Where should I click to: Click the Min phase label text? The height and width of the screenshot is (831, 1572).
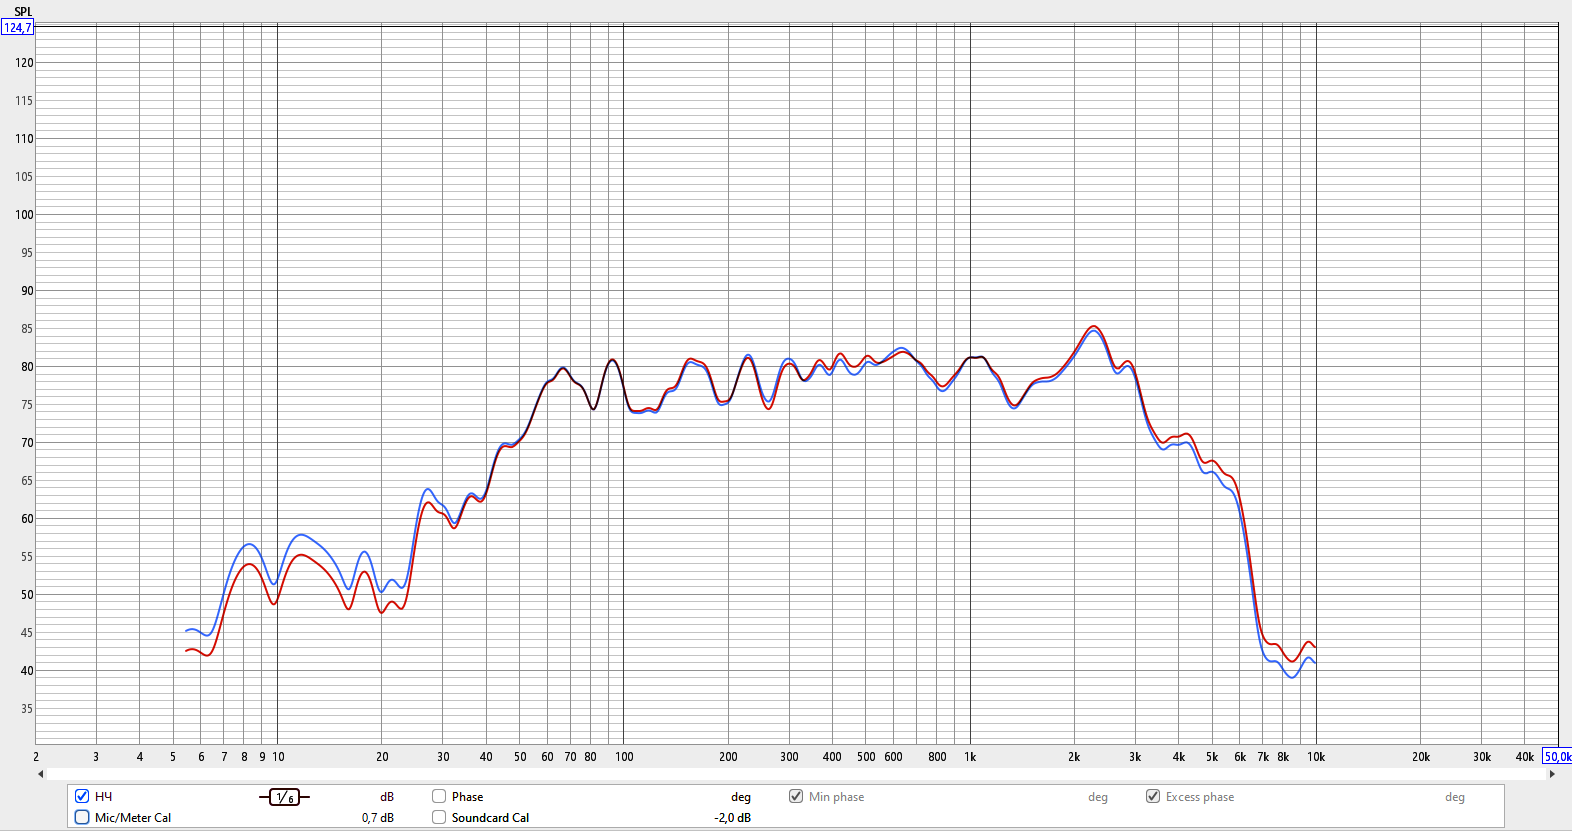[x=836, y=797]
